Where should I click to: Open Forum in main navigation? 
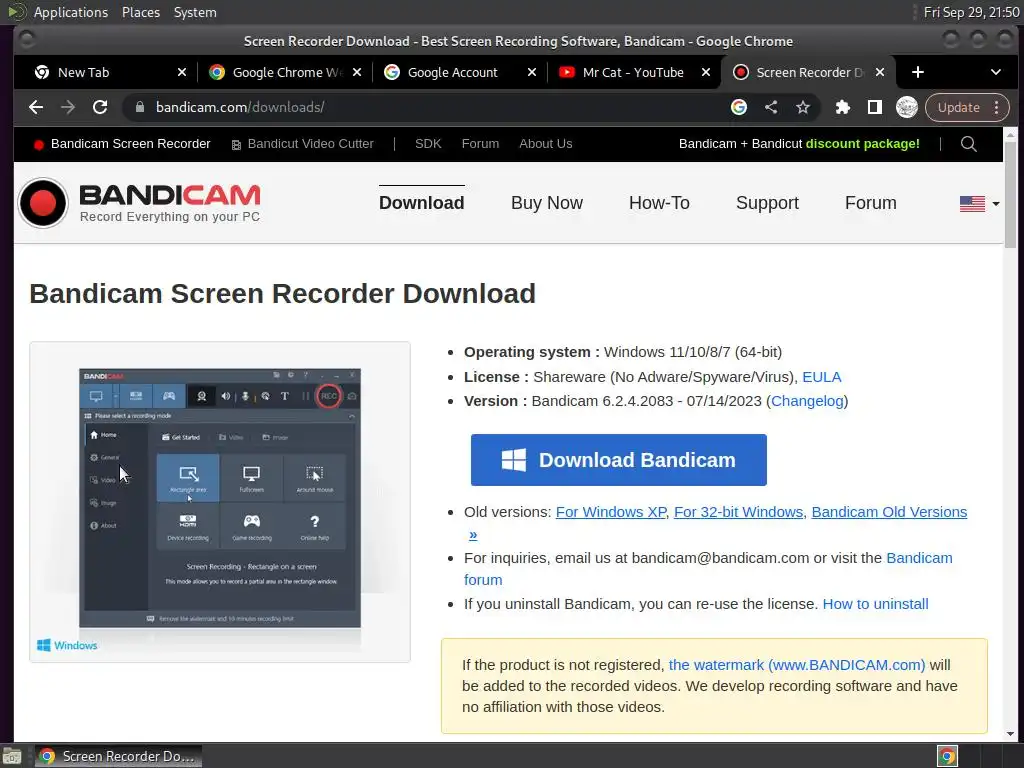click(x=871, y=203)
